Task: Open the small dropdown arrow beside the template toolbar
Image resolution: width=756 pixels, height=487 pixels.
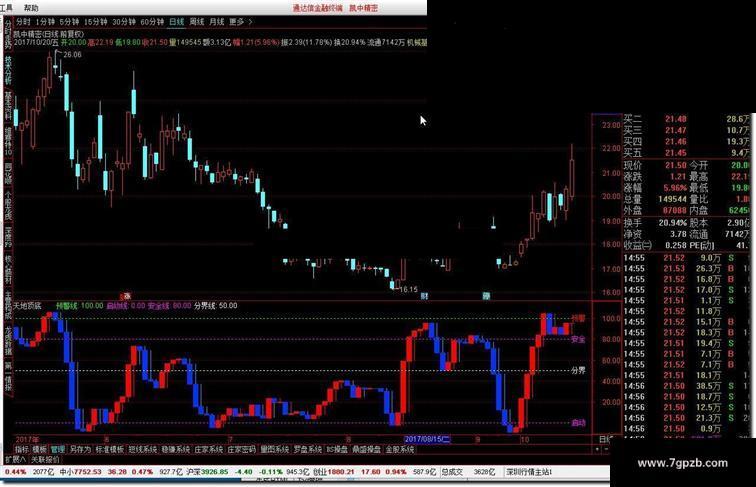Action: coord(597,449)
